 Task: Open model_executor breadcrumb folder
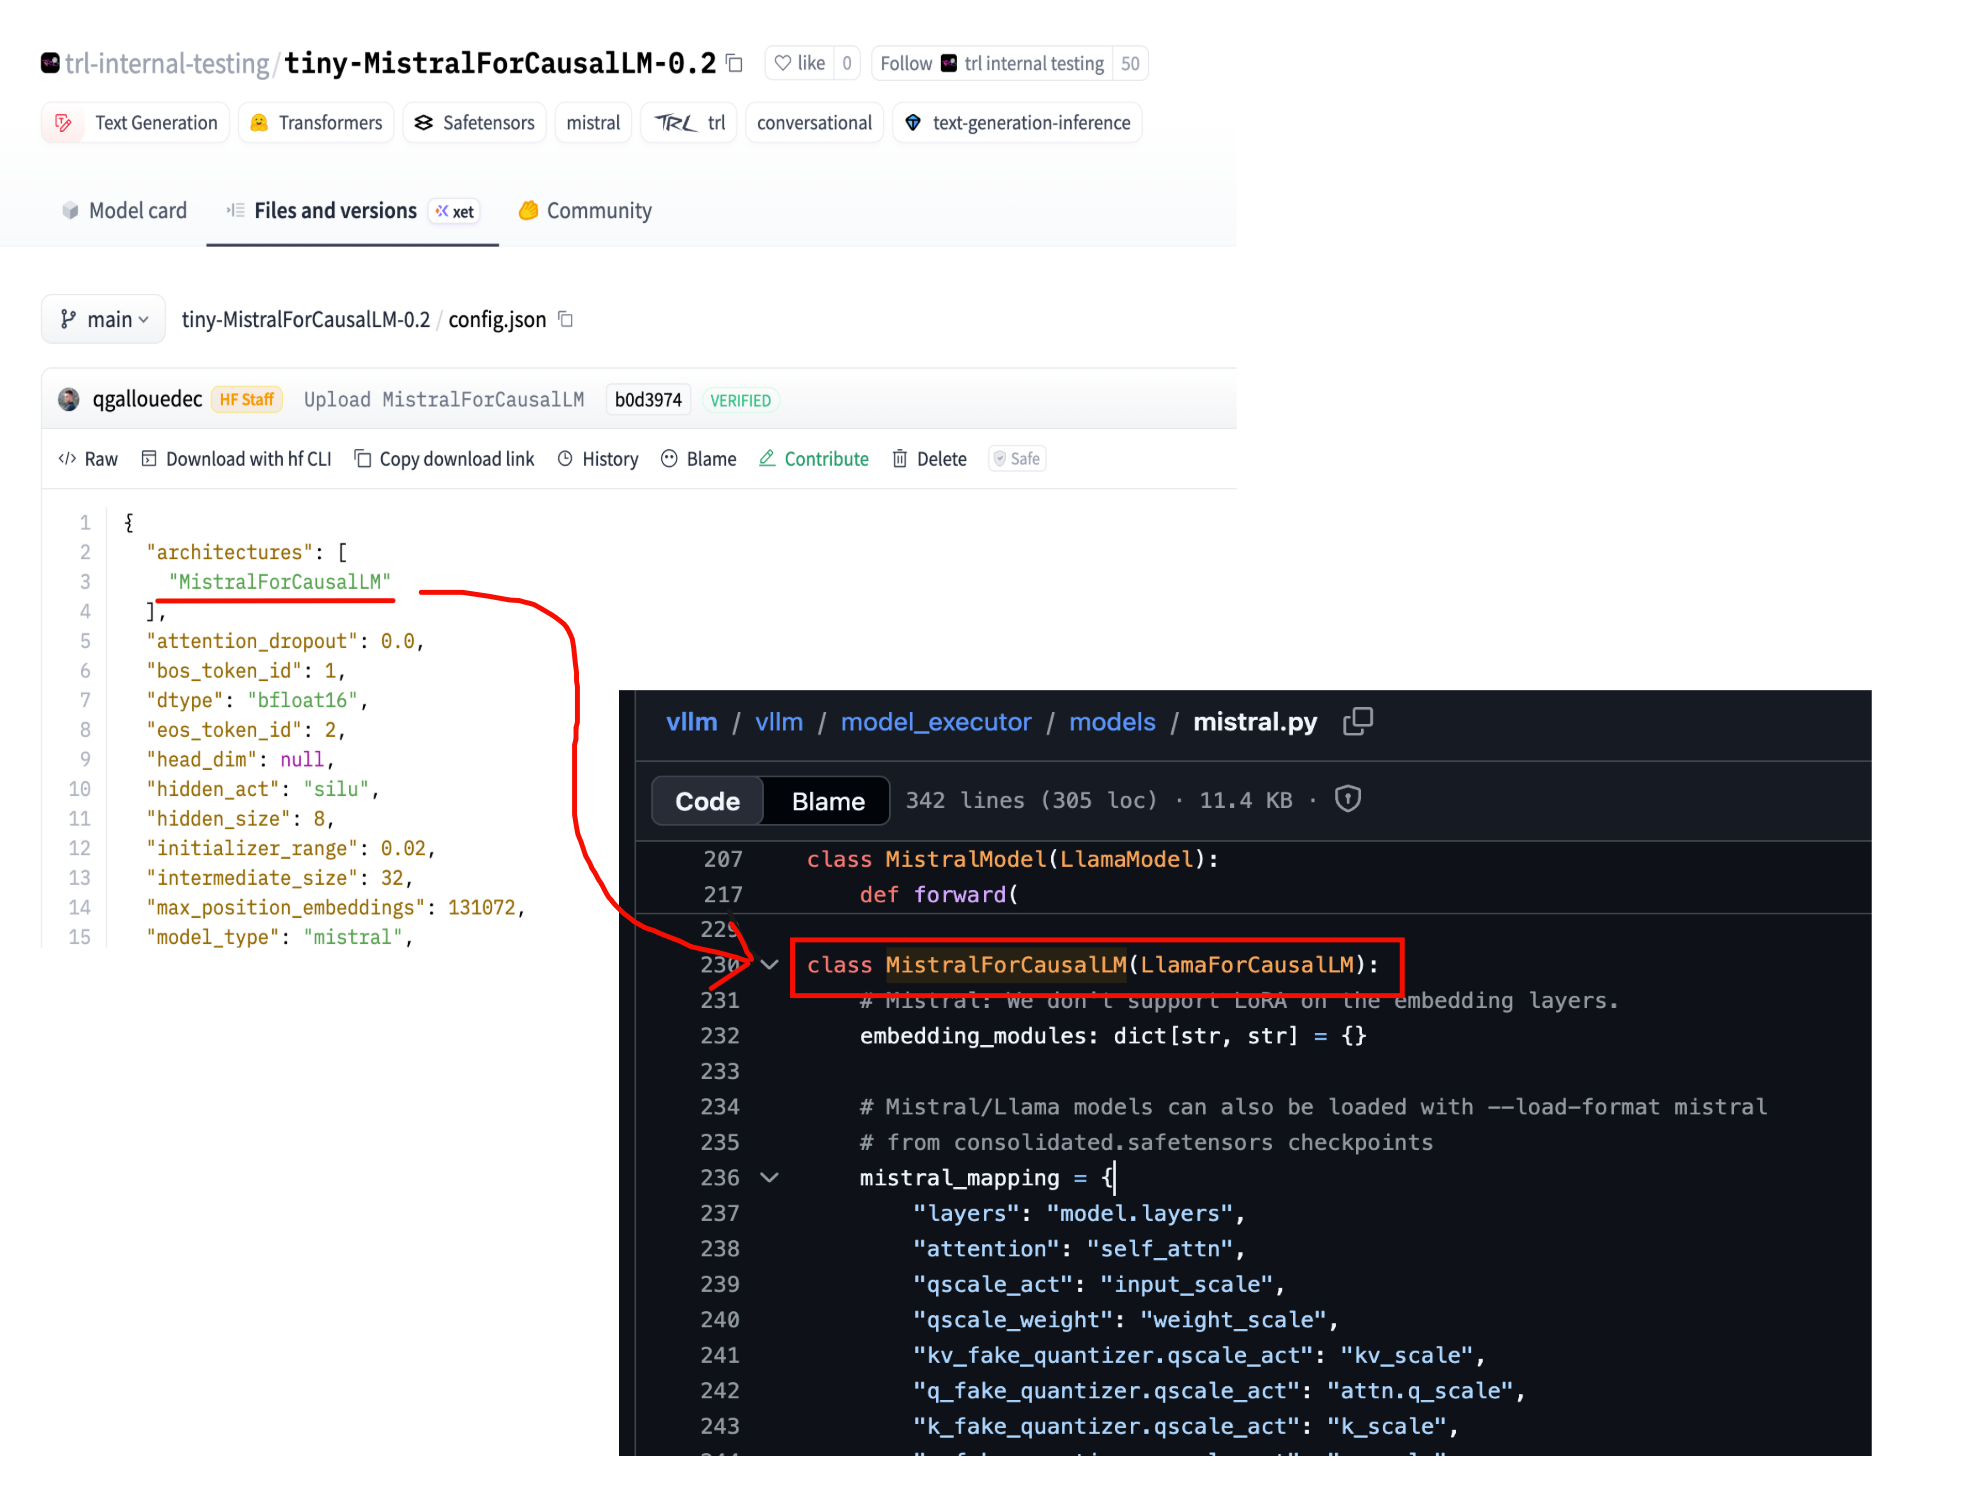(x=936, y=722)
